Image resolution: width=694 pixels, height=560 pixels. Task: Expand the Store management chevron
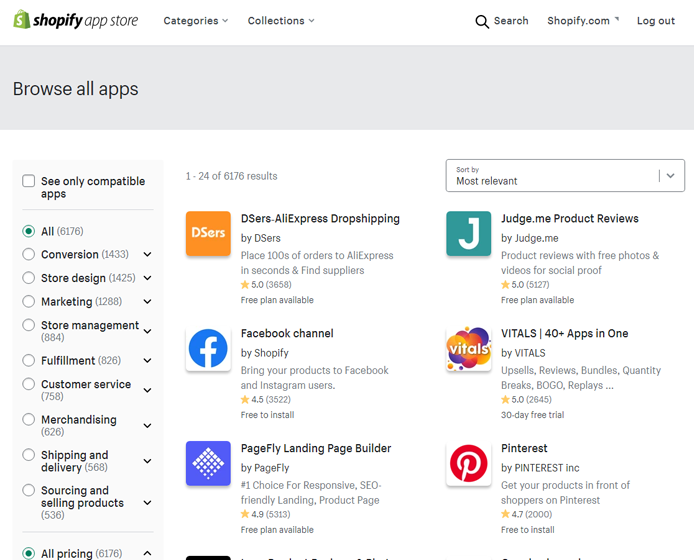click(147, 331)
